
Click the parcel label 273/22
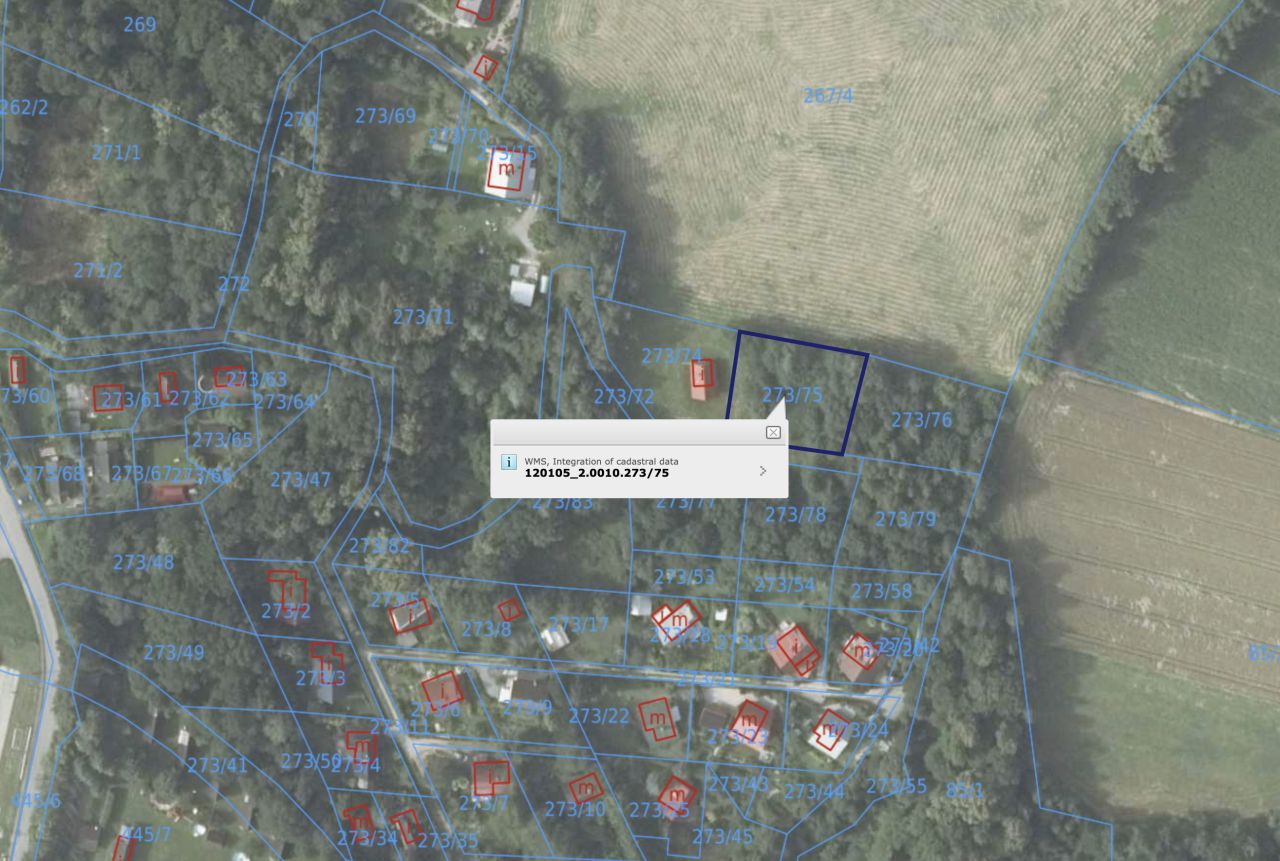click(598, 716)
